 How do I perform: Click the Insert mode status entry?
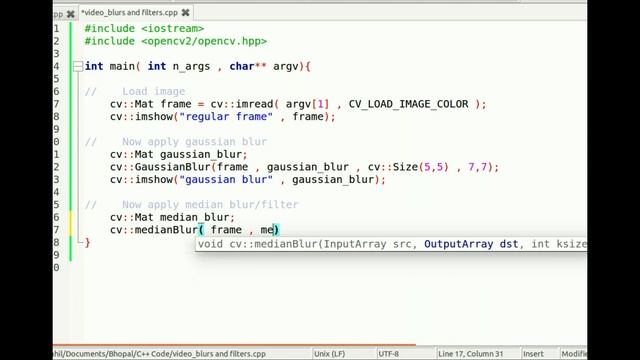point(533,354)
